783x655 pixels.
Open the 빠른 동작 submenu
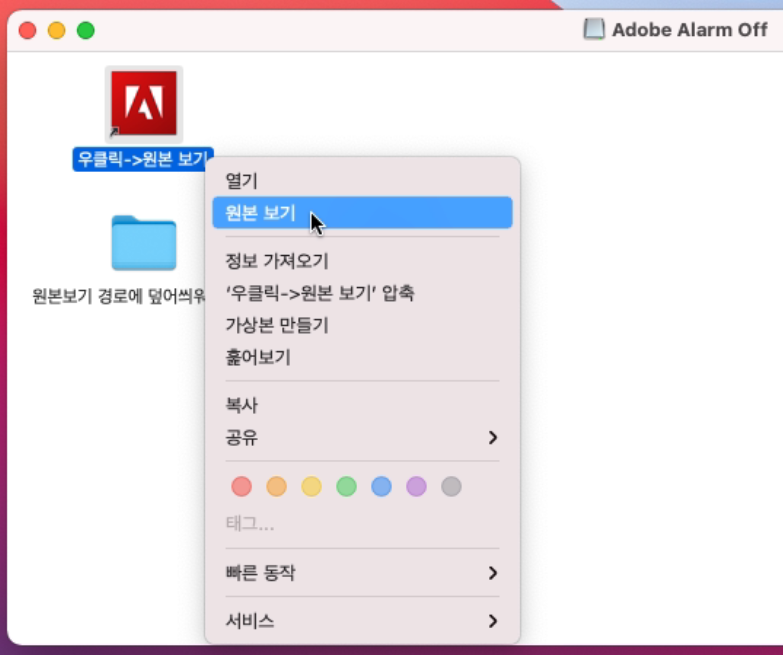[363, 573]
